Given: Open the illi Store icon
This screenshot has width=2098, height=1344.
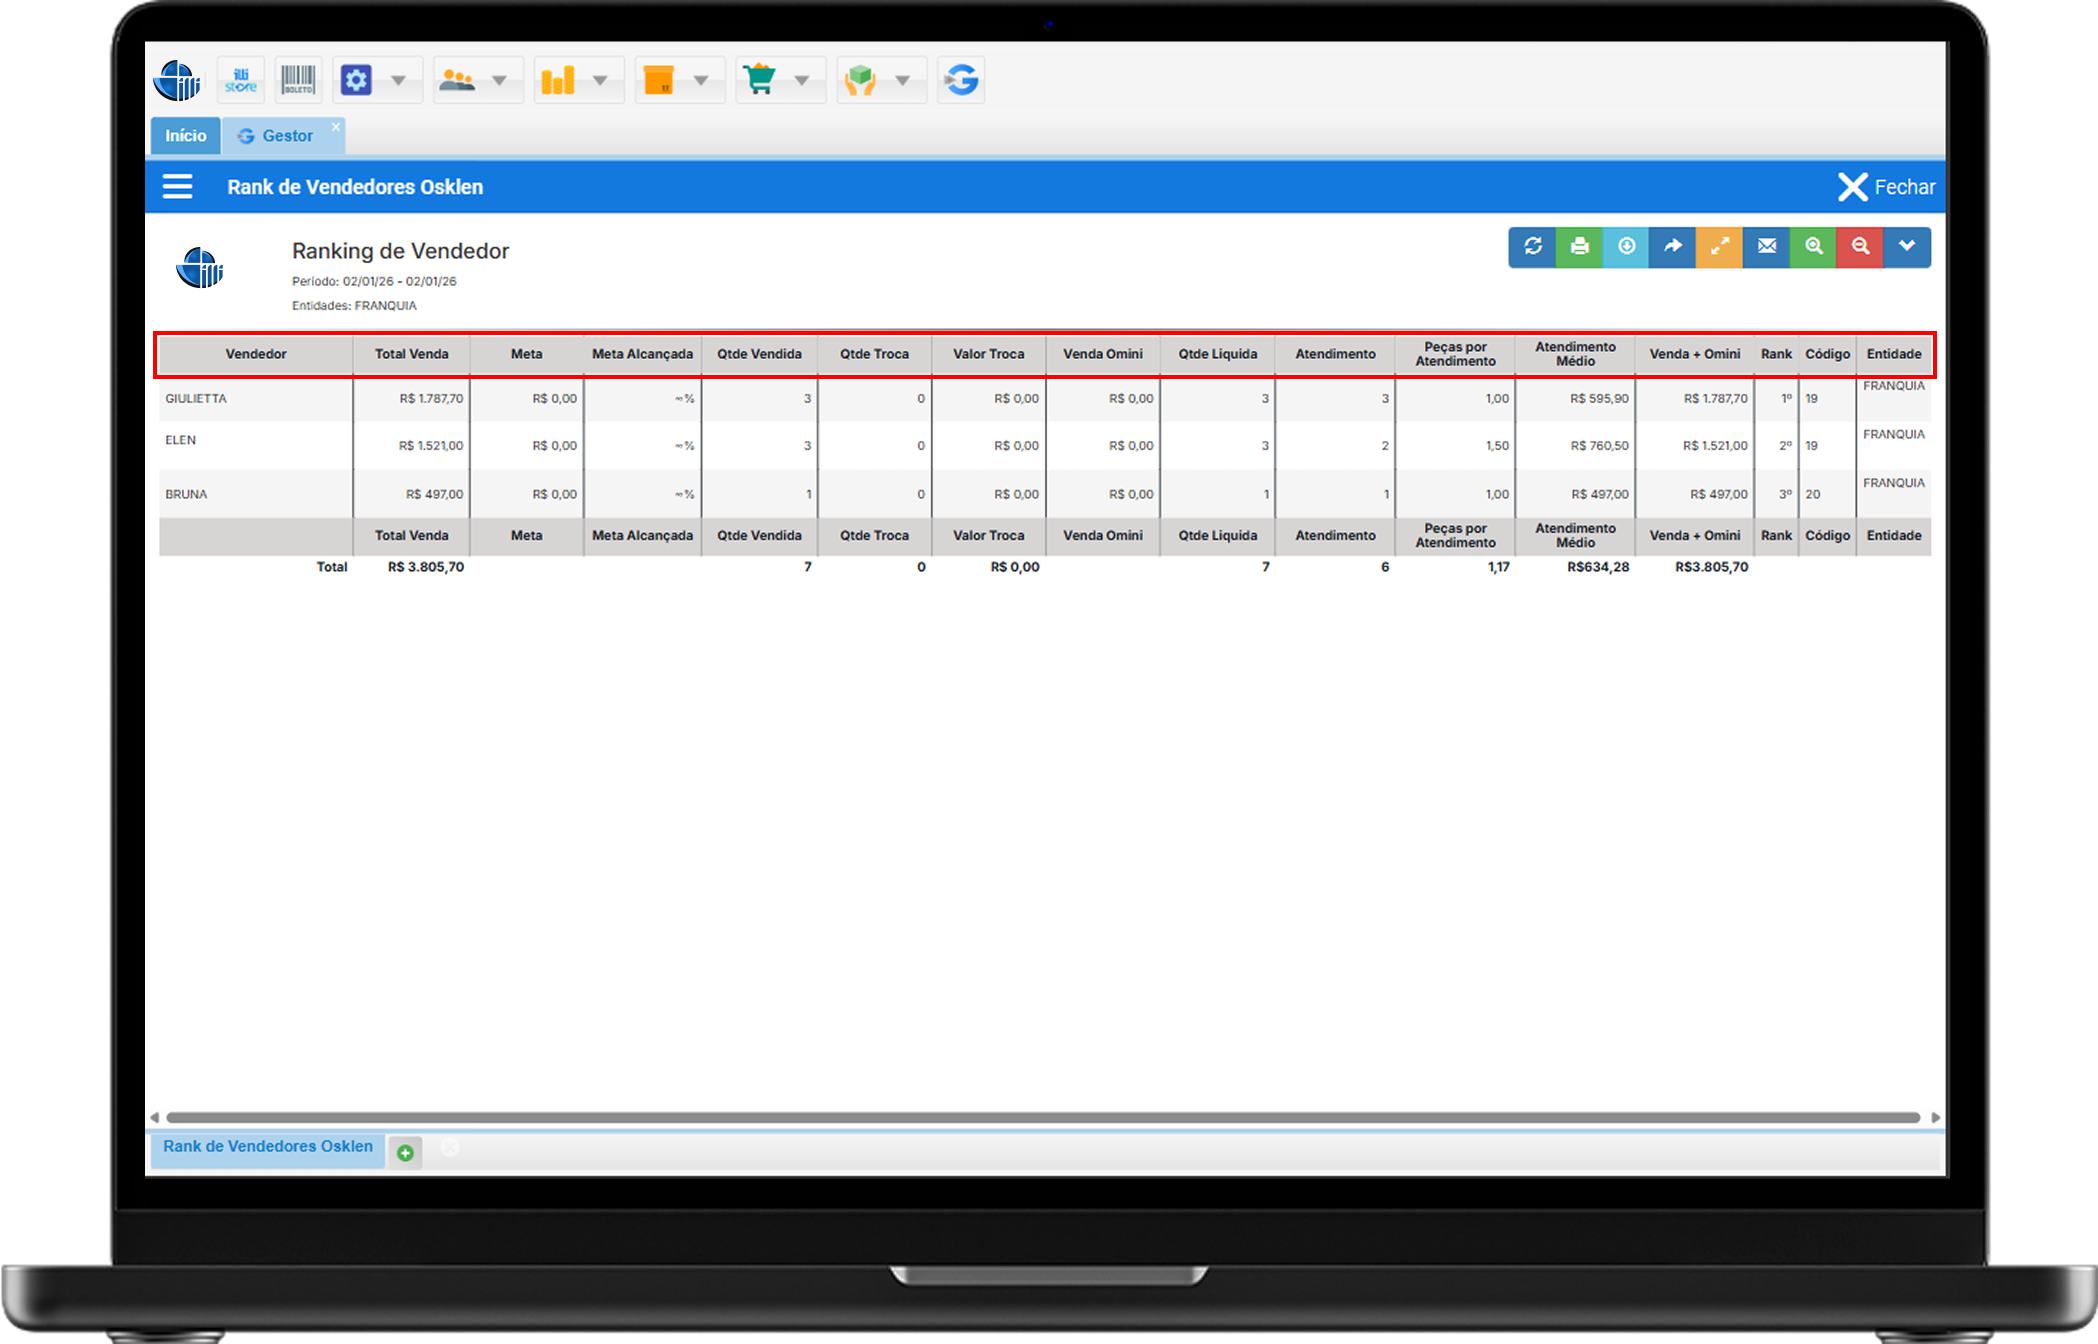Looking at the screenshot, I should click(241, 80).
